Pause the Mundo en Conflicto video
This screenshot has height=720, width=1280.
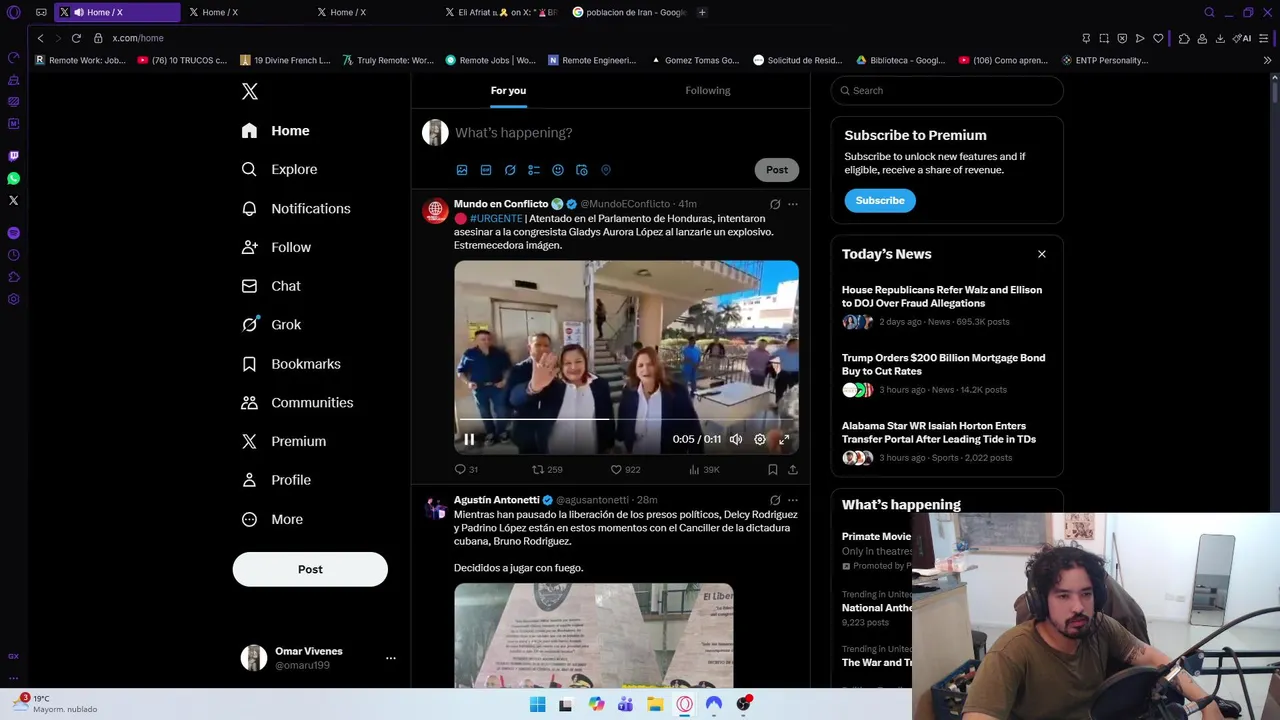(469, 439)
